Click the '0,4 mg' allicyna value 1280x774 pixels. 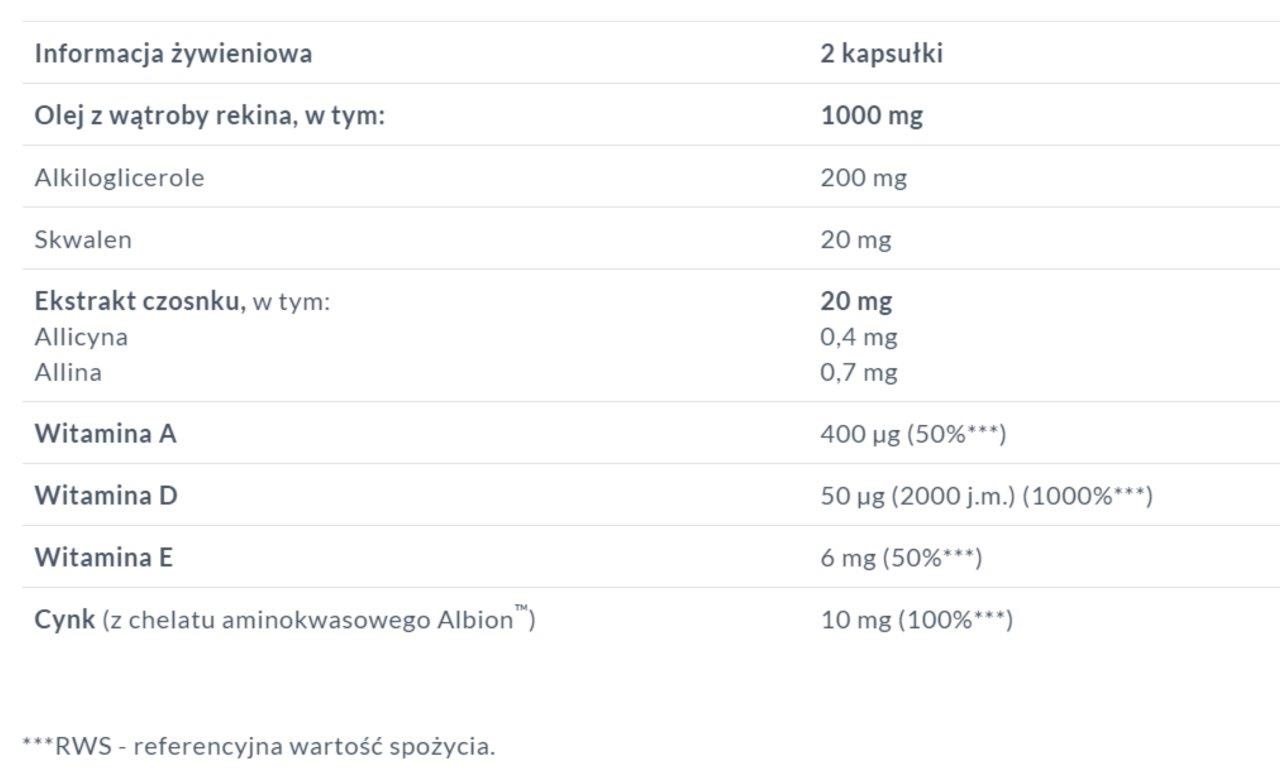click(x=859, y=337)
